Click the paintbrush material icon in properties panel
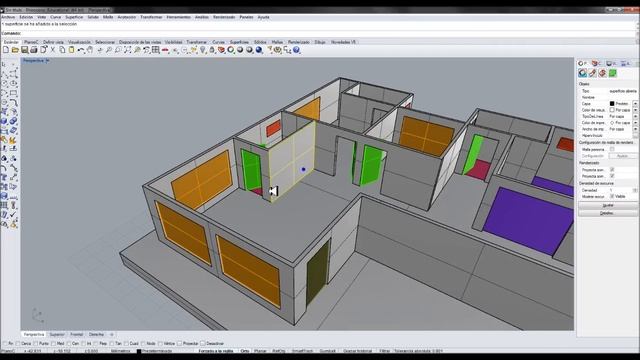The image size is (640, 360). [592, 73]
